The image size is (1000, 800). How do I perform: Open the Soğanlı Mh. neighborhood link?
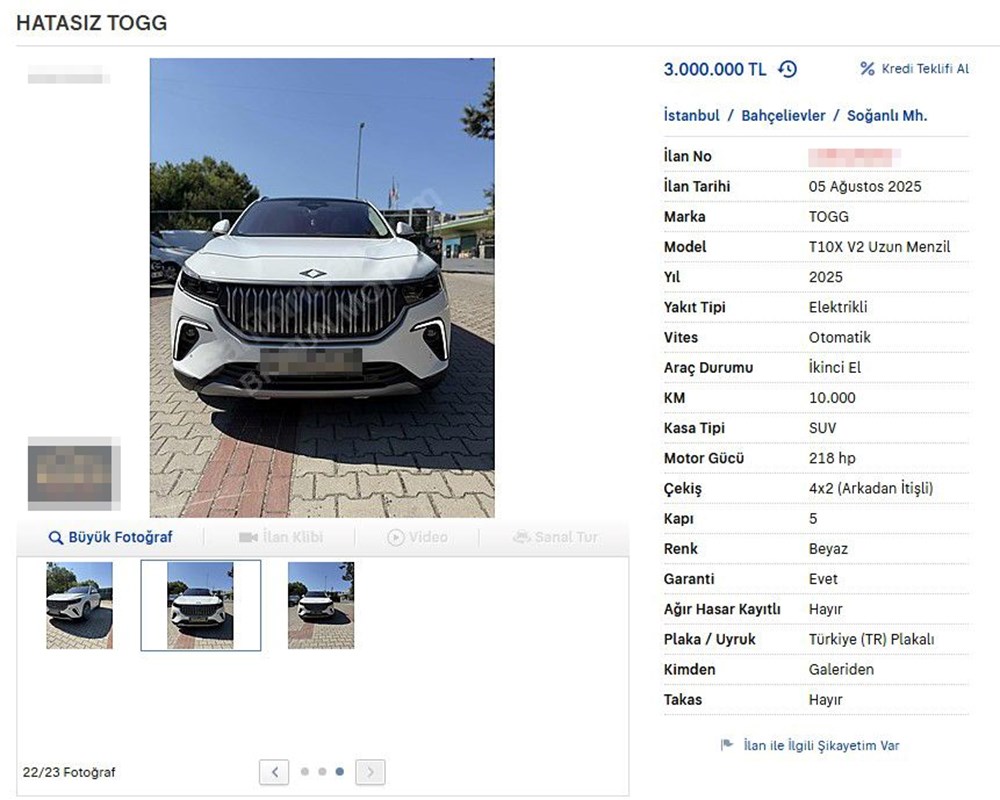pyautogui.click(x=887, y=115)
